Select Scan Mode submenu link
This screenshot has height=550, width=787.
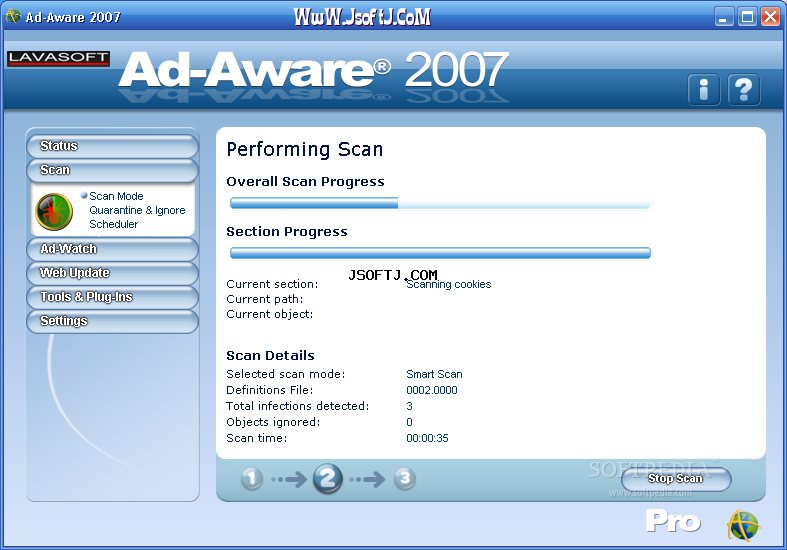point(116,196)
